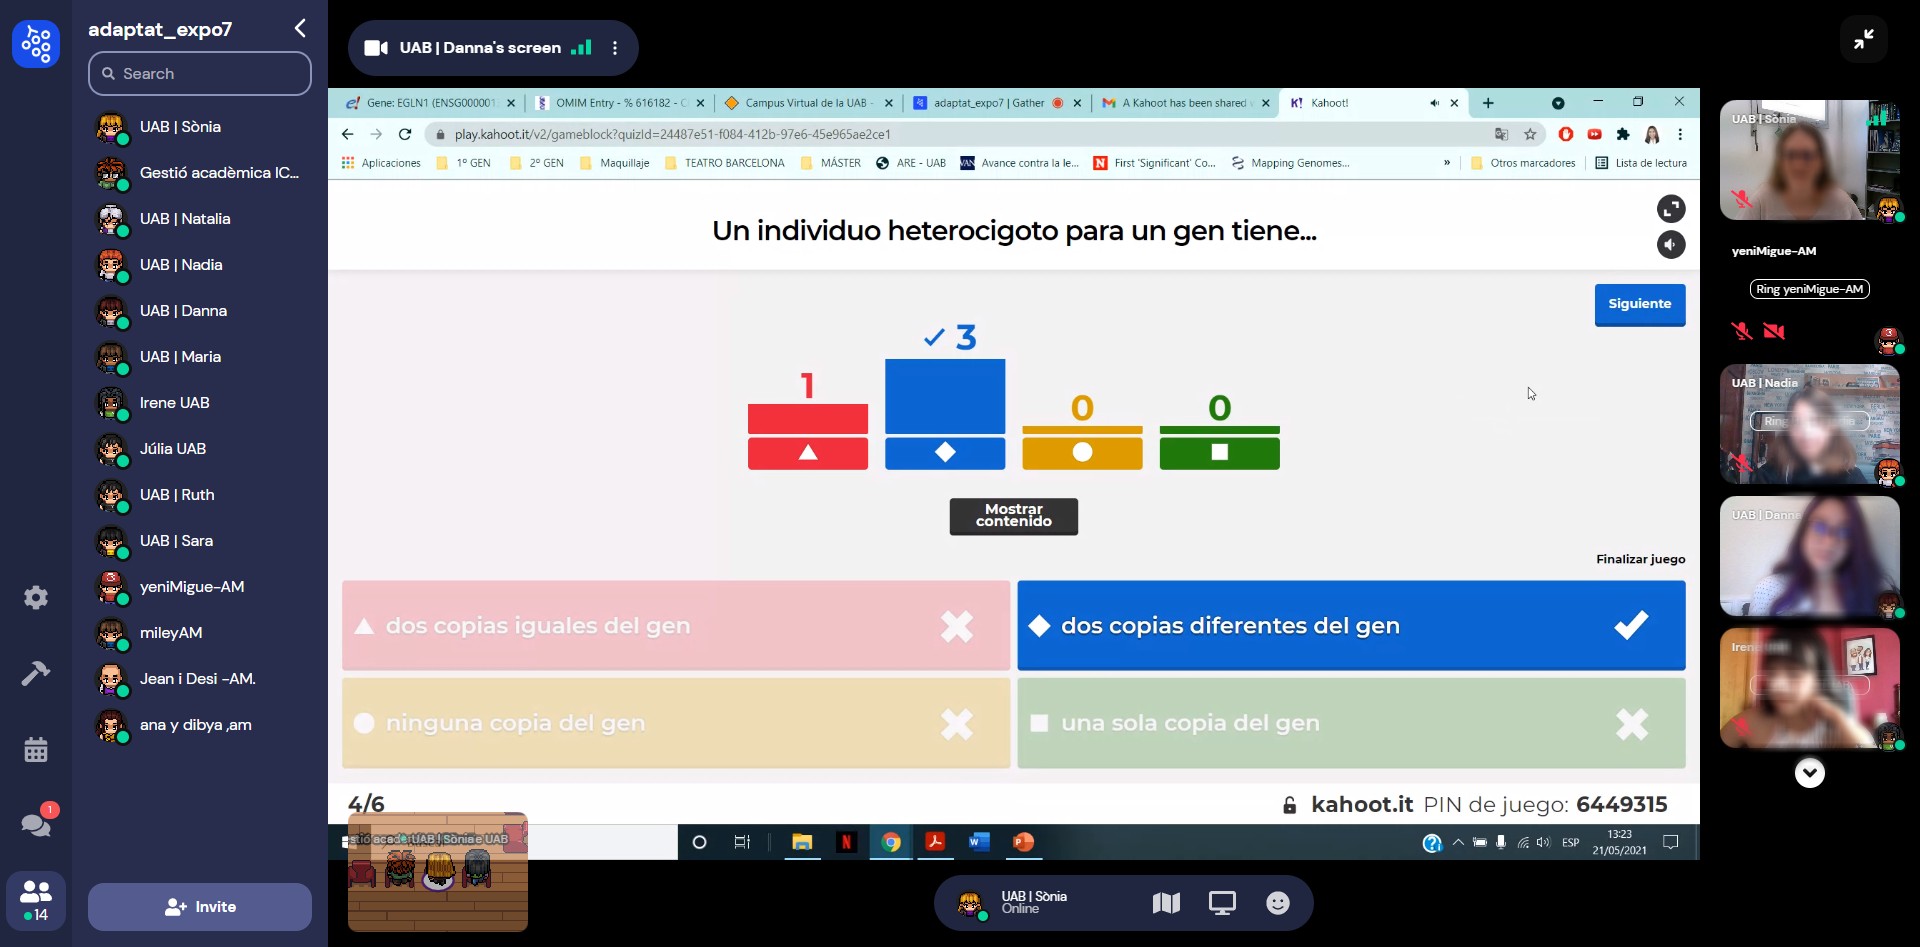Open the Build hammer tool
This screenshot has height=947, width=1920.
[x=36, y=674]
